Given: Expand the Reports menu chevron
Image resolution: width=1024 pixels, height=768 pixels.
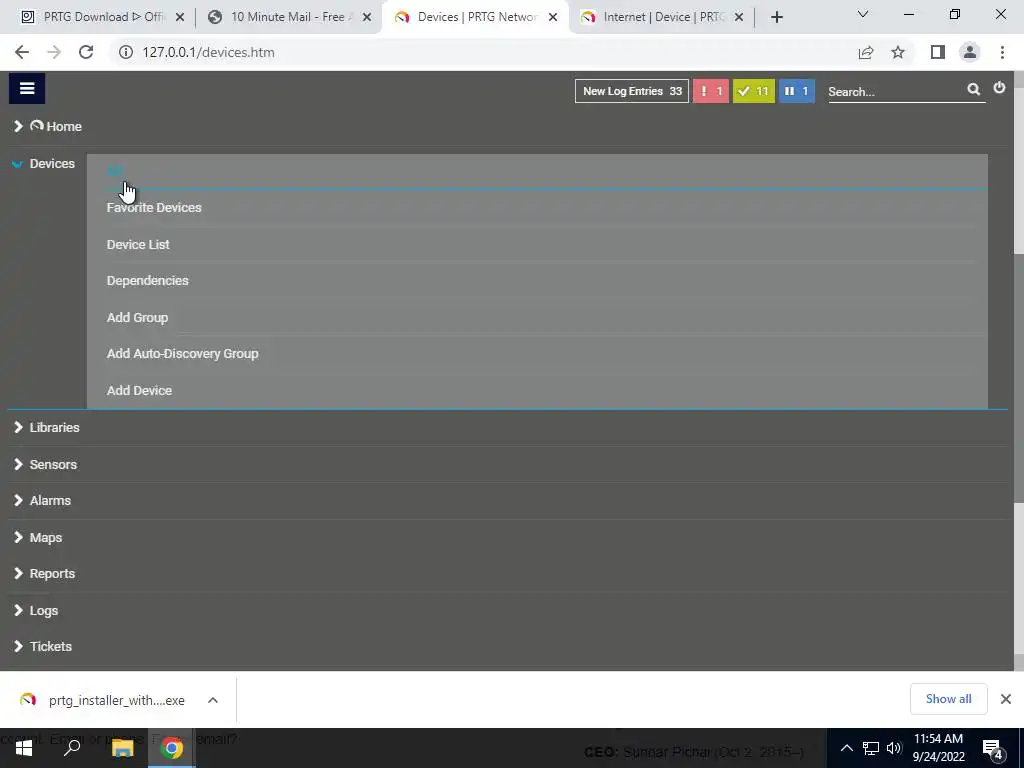Looking at the screenshot, I should 18,573.
